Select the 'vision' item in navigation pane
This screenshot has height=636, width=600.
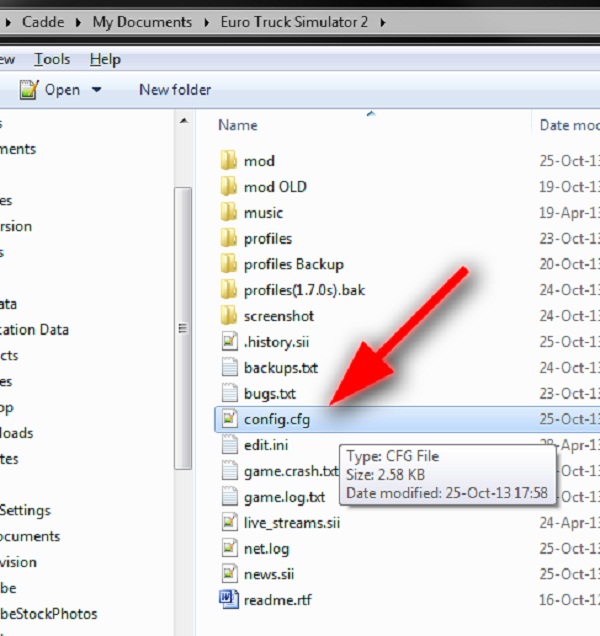pyautogui.click(x=18, y=562)
